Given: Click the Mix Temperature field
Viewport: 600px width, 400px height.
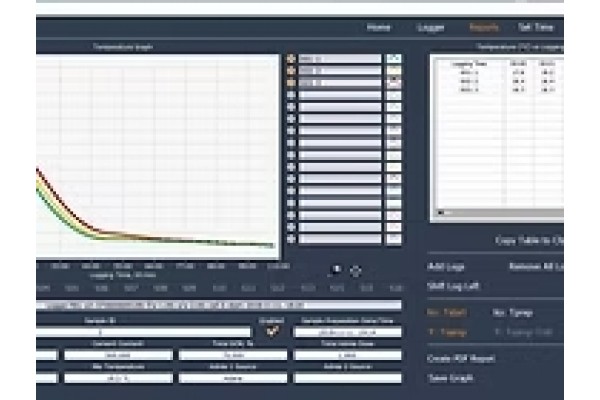Looking at the screenshot, I should tap(118, 378).
